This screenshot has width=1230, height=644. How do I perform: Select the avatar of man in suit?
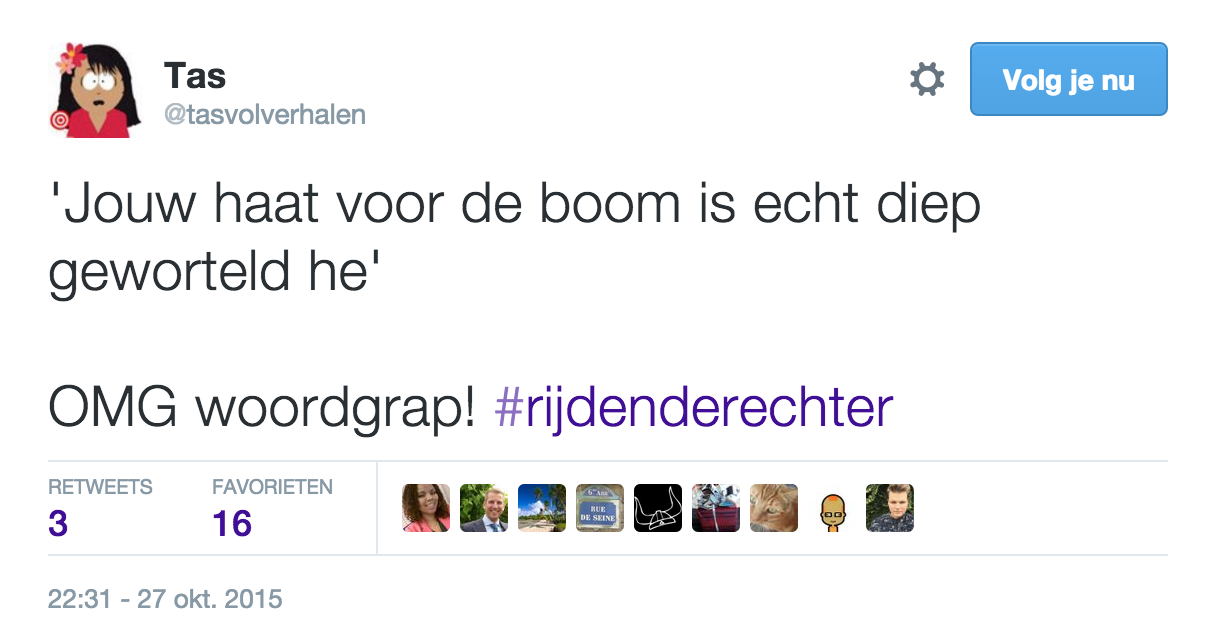[x=484, y=508]
